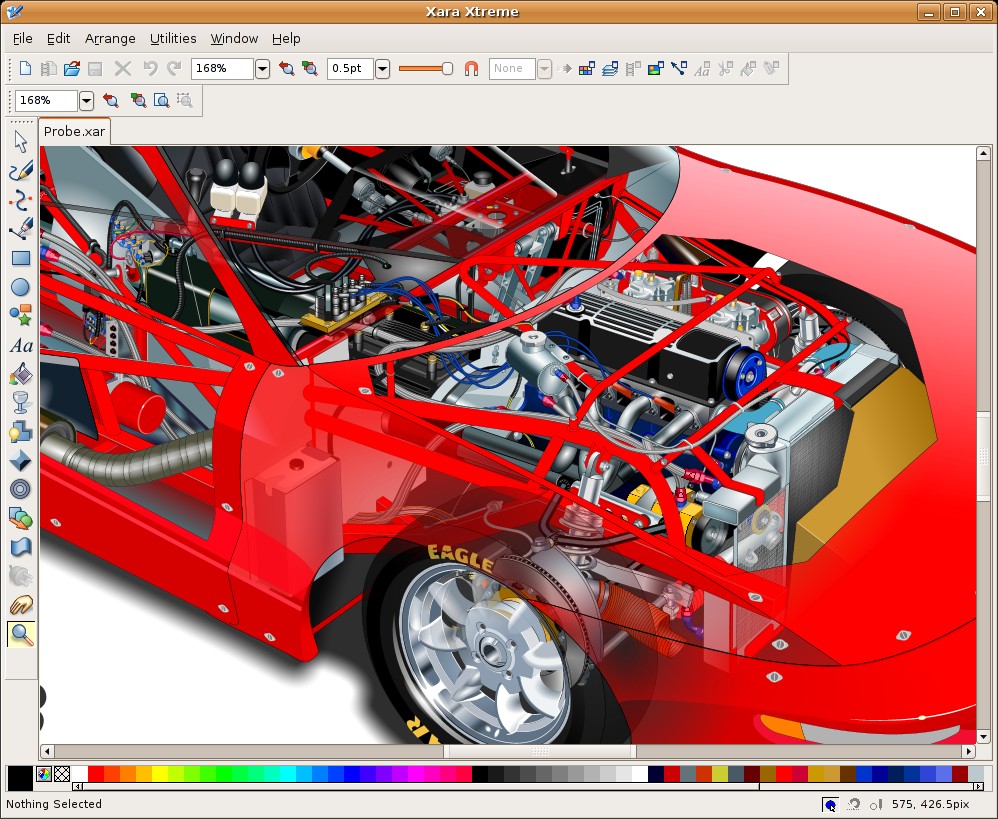Click the current line/fill colour black box
Screen dimensions: 998x819
pos(20,778)
